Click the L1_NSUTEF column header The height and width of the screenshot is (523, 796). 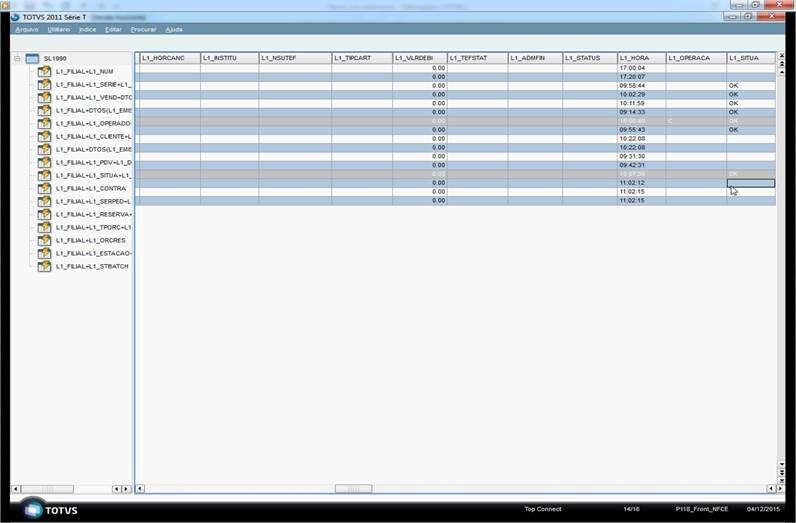pyautogui.click(x=295, y=58)
